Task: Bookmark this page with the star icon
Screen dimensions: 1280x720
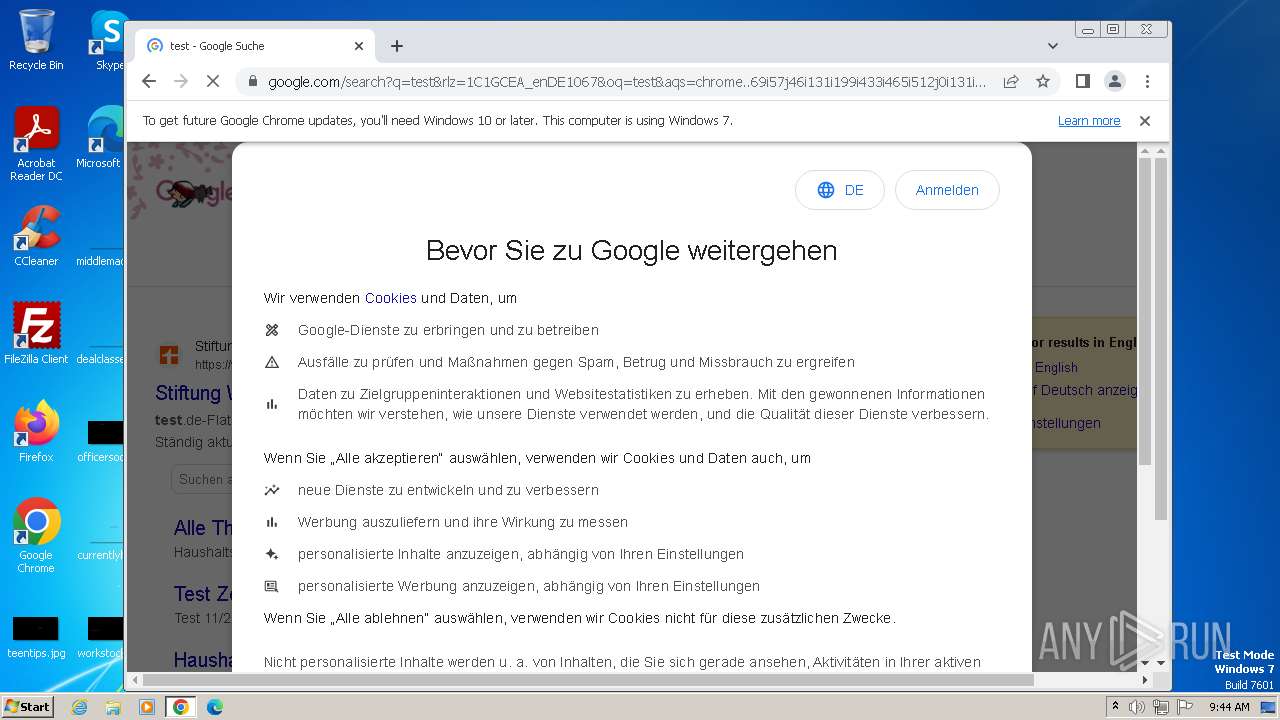Action: (1043, 81)
